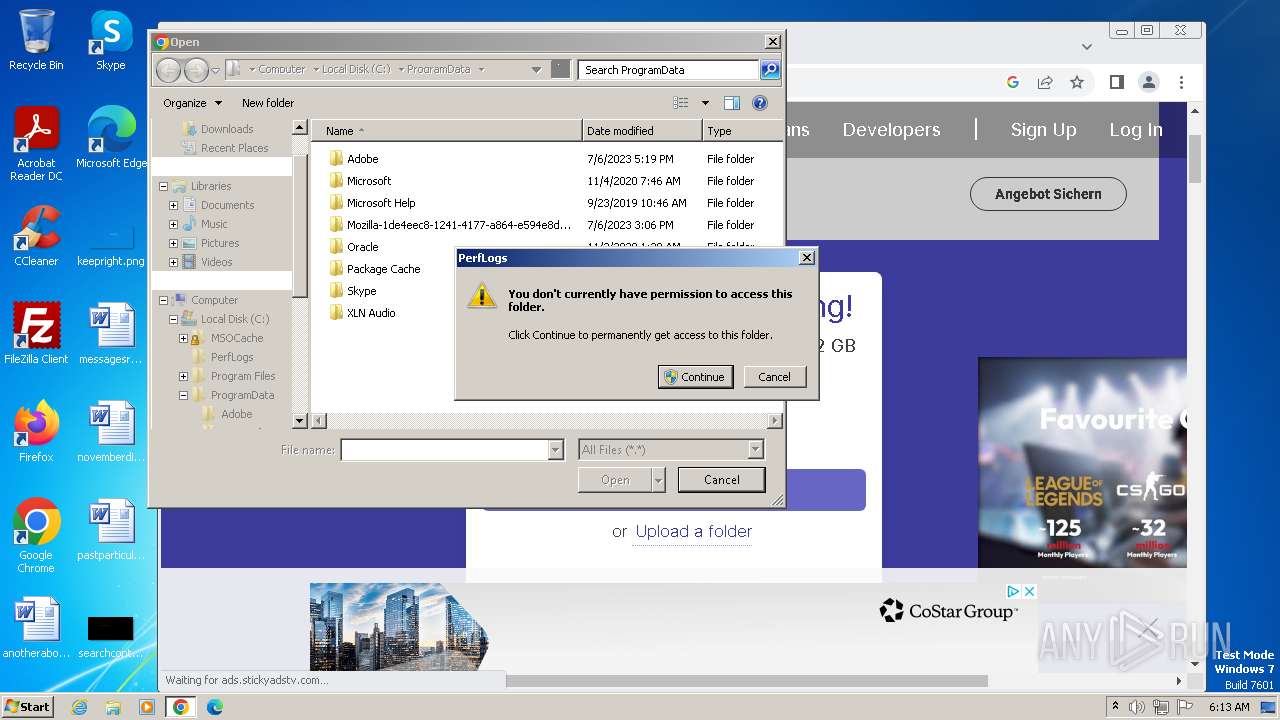Select PerfLogs in the navigation tree
Image resolution: width=1280 pixels, height=720 pixels.
click(x=232, y=357)
